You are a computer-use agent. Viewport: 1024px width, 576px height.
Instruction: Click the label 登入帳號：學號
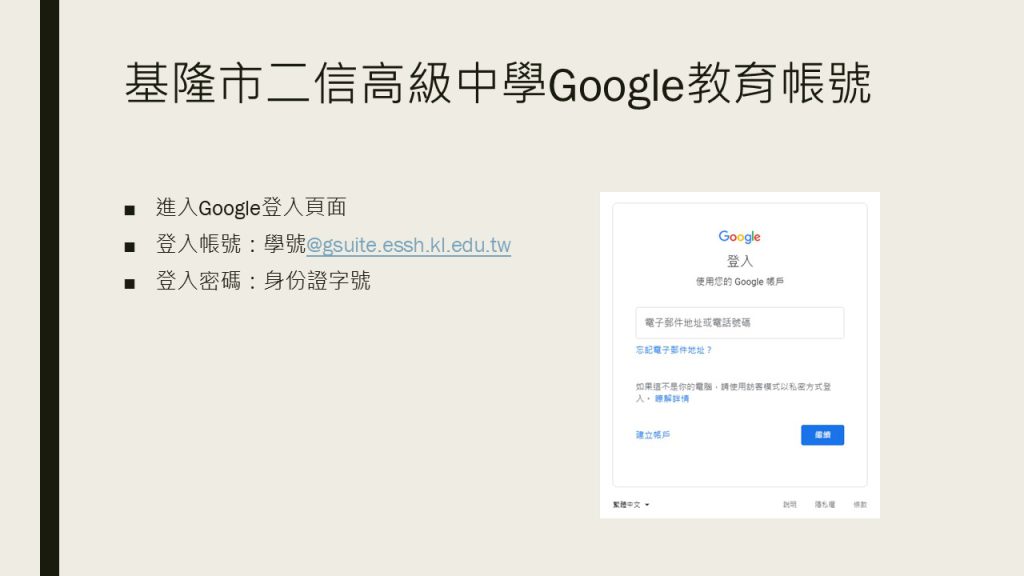(x=231, y=244)
